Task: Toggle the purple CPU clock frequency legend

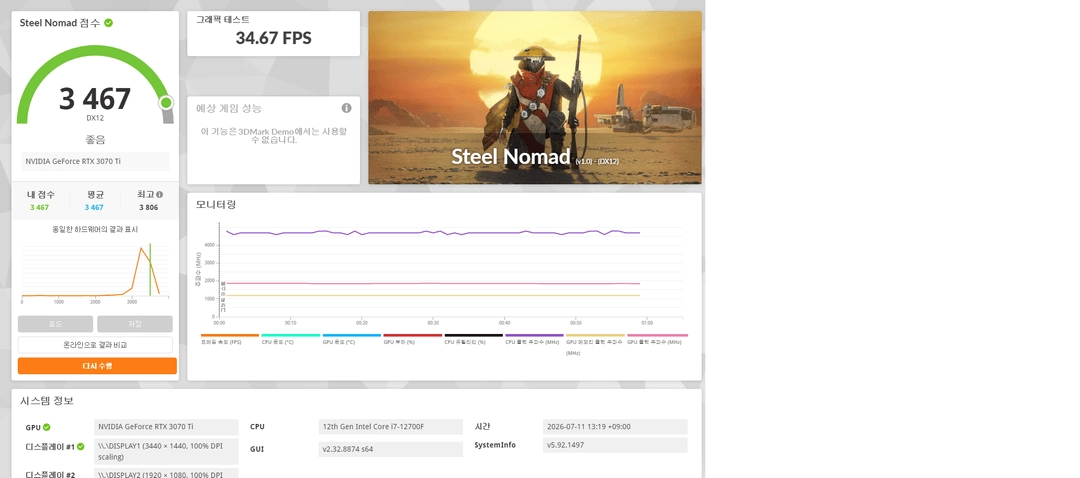Action: click(534, 339)
